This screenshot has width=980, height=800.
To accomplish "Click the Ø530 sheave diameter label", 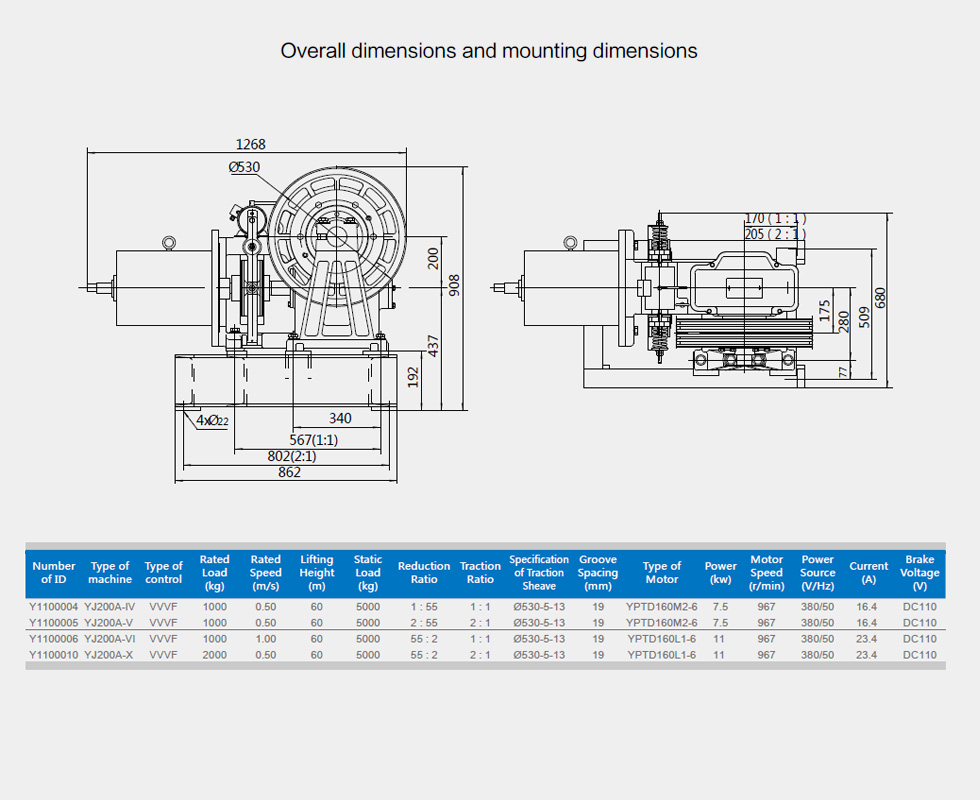I will point(245,168).
